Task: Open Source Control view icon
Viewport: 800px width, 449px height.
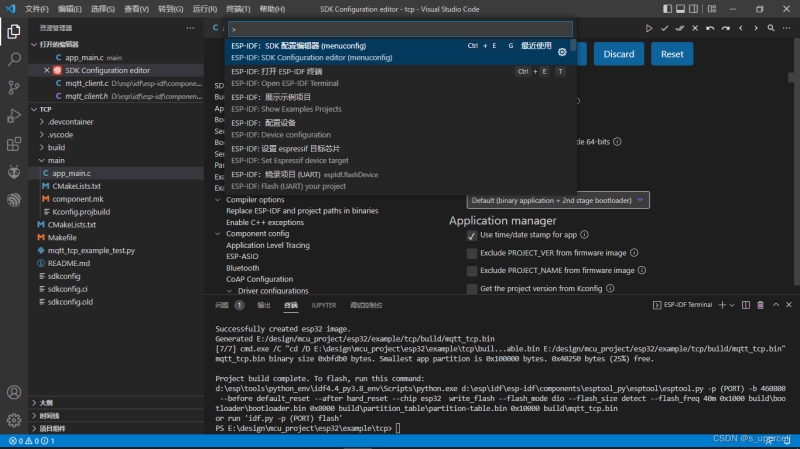Action: click(x=14, y=88)
